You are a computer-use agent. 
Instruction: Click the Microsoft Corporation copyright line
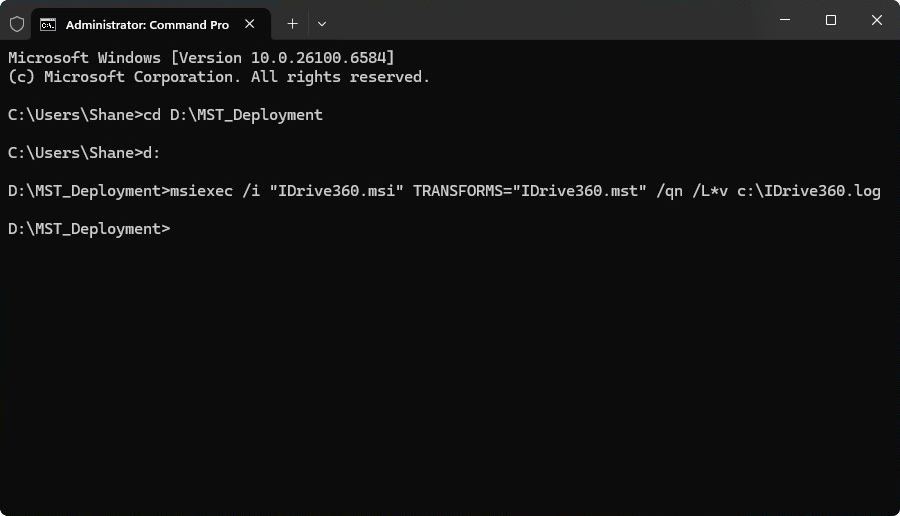(218, 76)
